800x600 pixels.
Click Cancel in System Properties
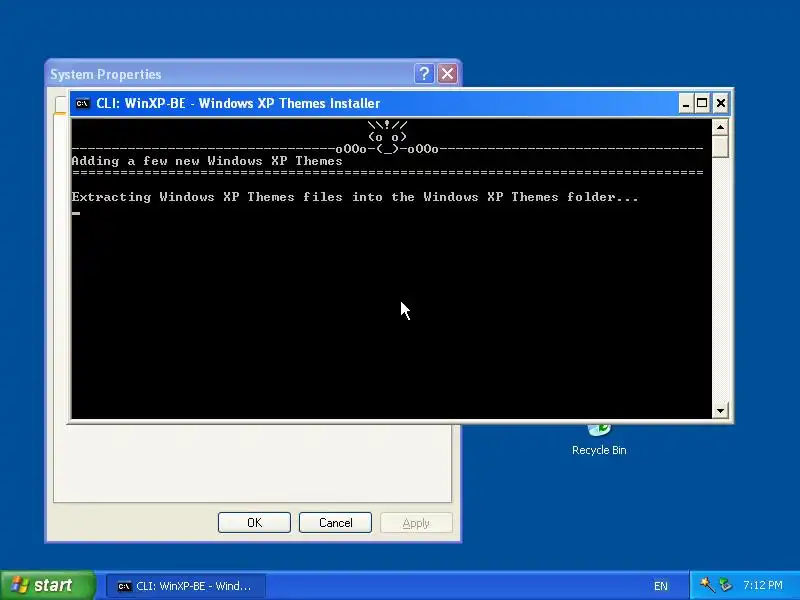(335, 523)
